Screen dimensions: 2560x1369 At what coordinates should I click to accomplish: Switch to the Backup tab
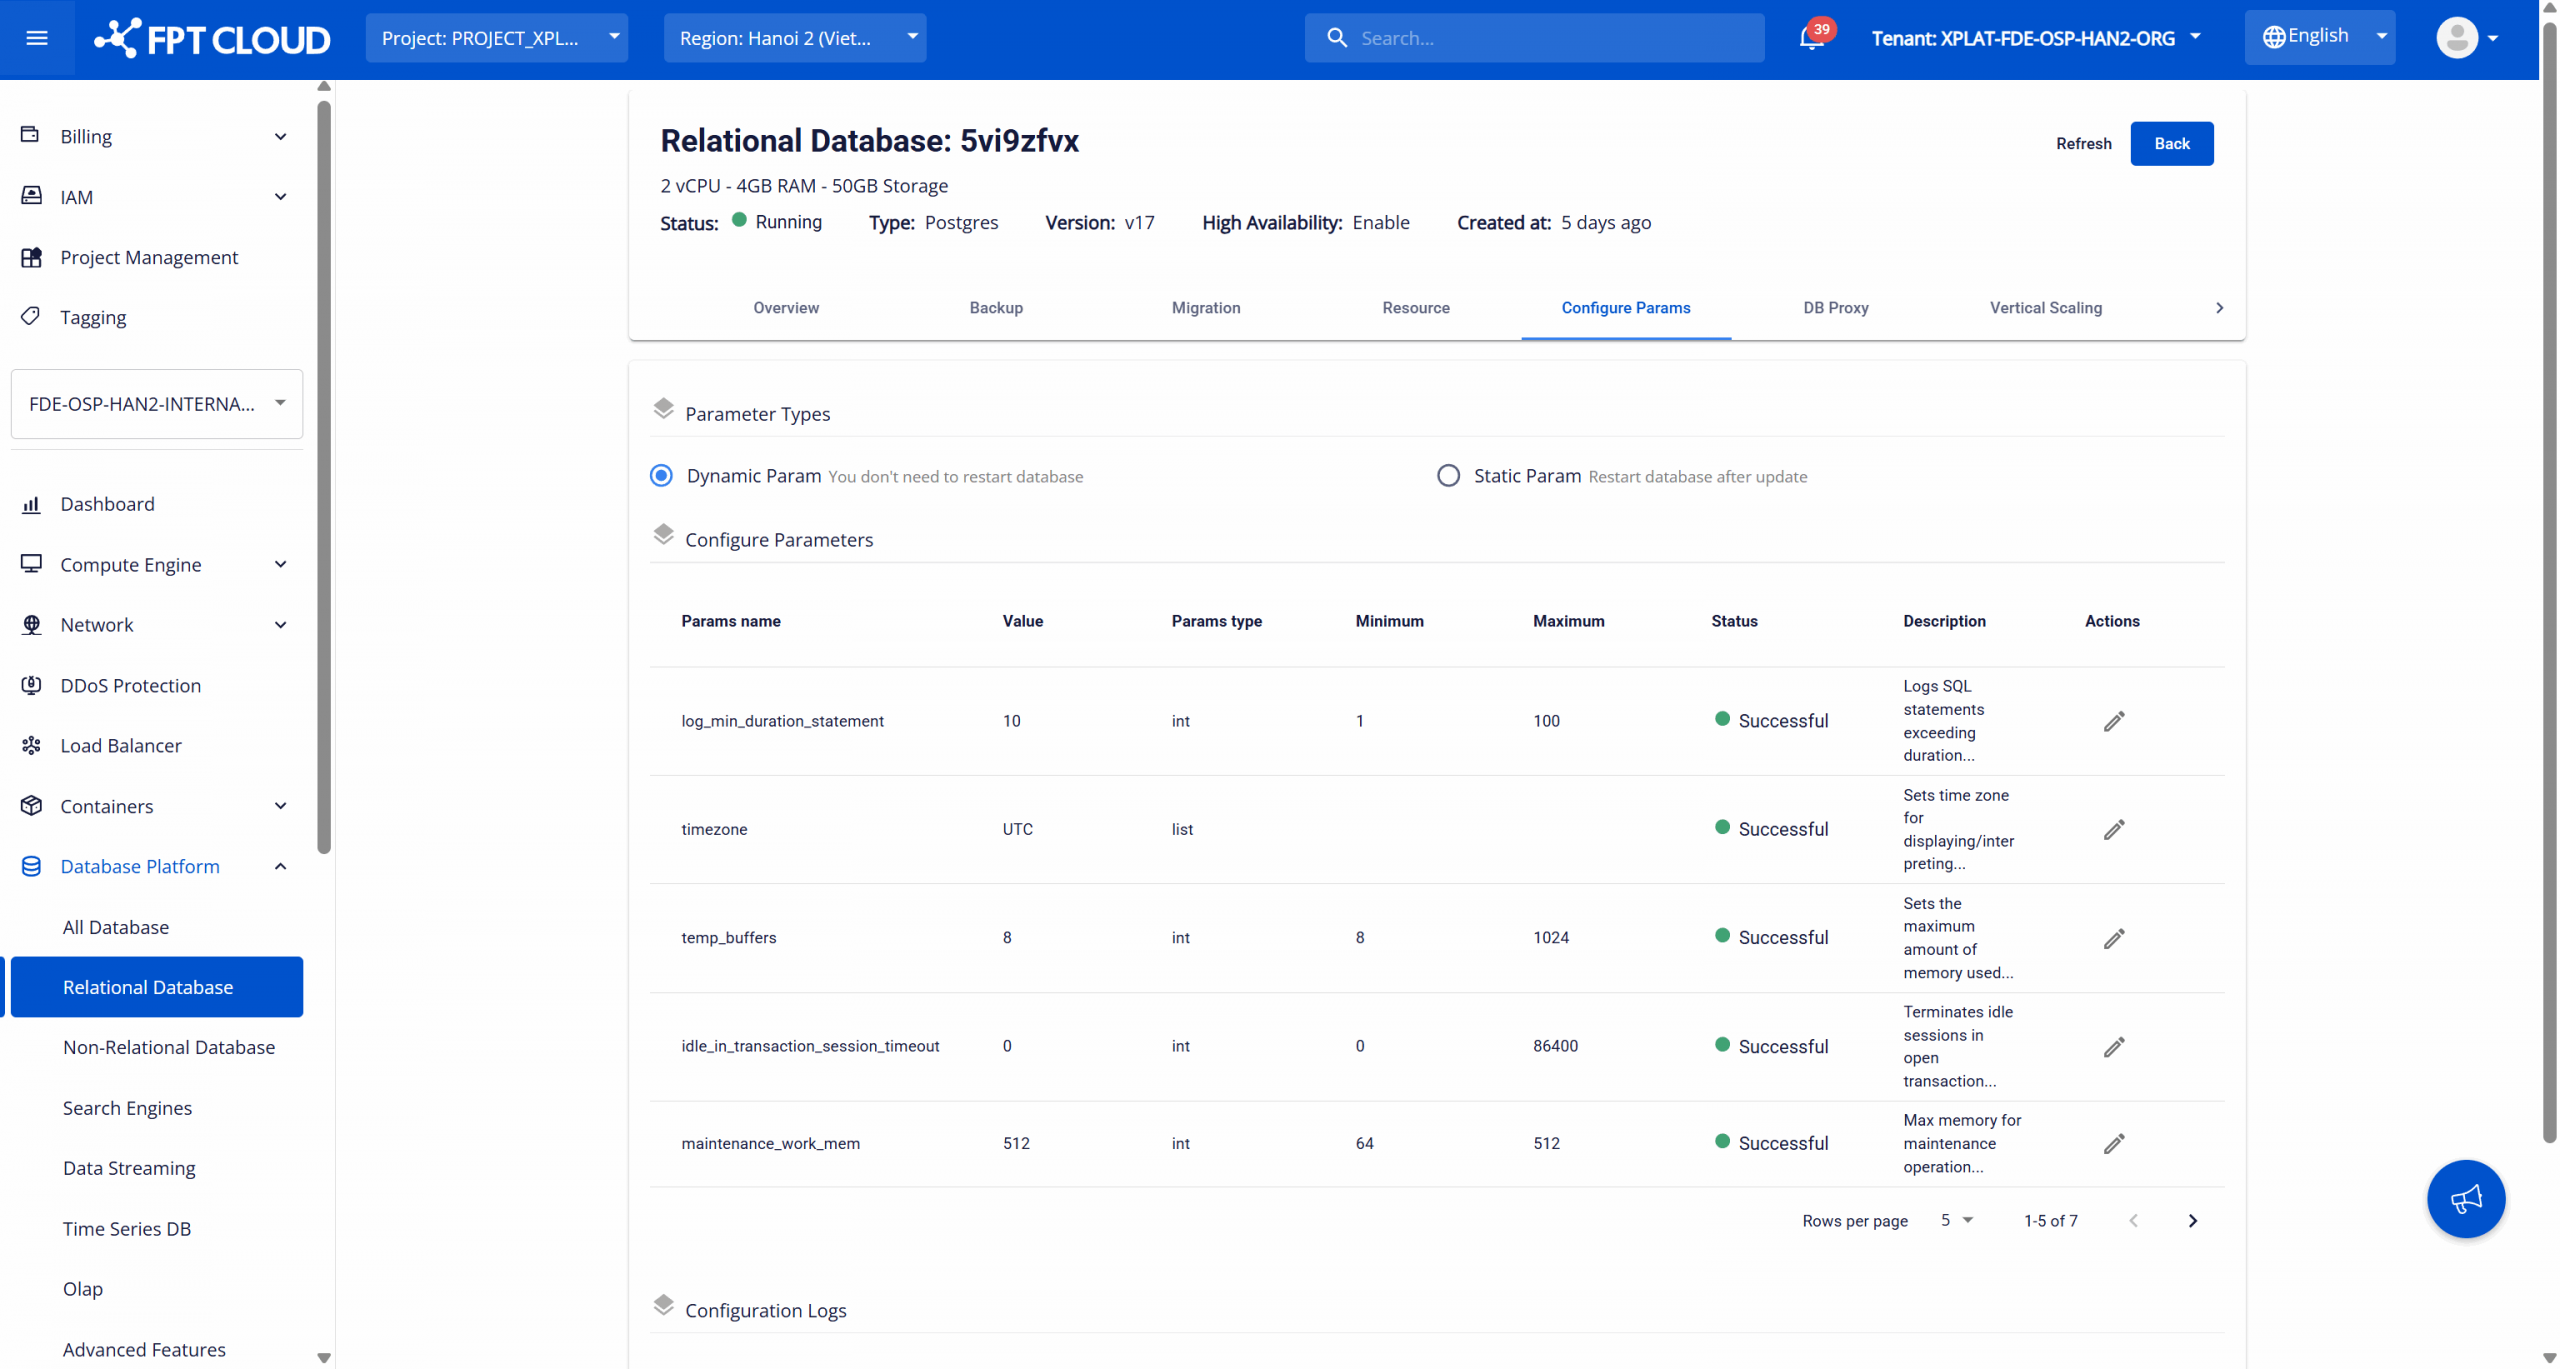[x=996, y=308]
